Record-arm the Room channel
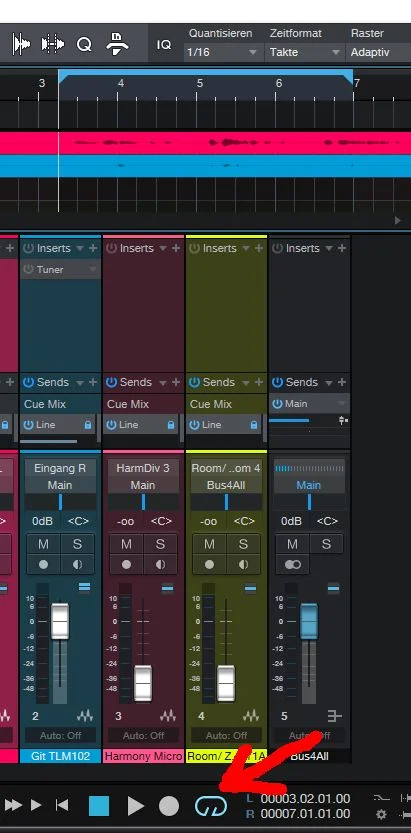 [209, 565]
